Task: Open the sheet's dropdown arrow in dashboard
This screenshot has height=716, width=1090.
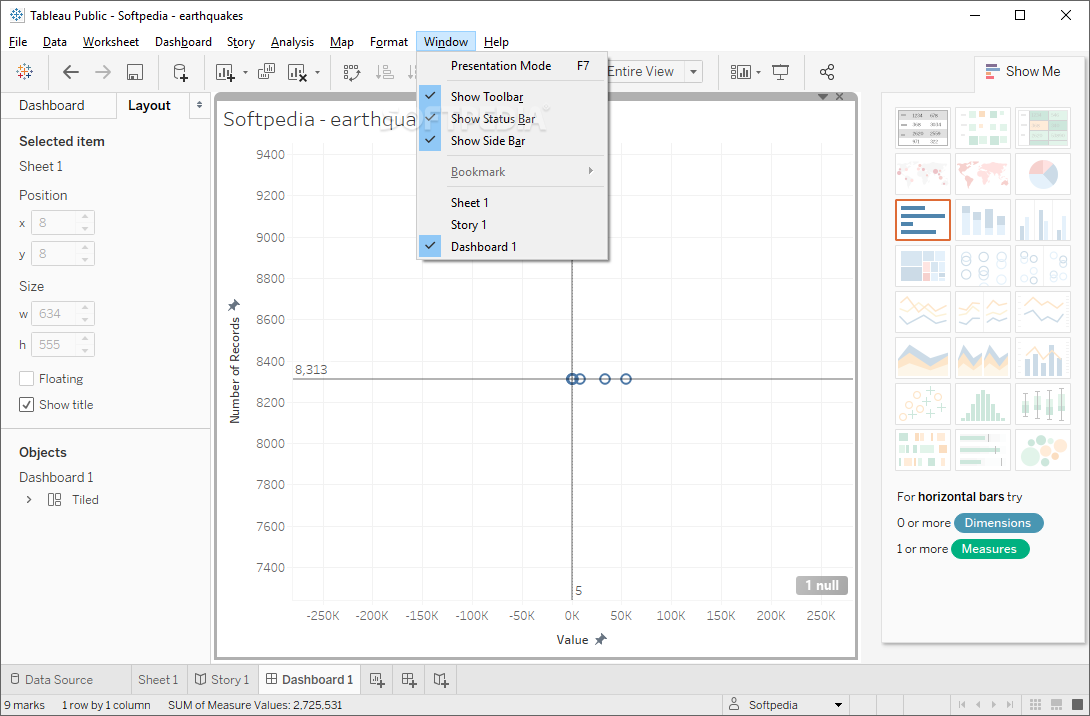Action: point(823,97)
